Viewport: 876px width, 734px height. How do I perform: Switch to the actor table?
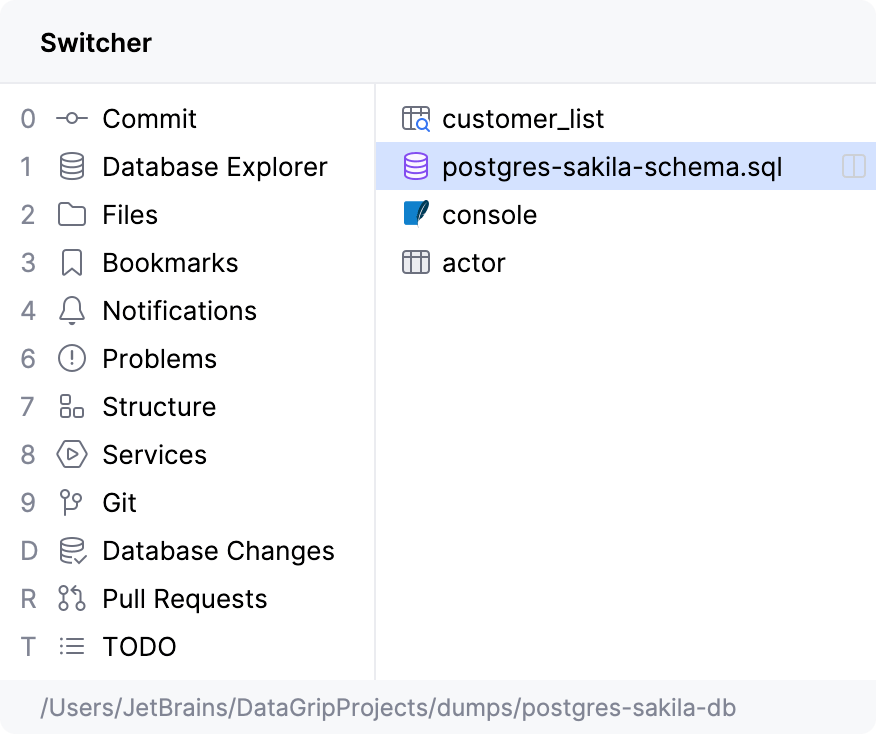(x=473, y=263)
